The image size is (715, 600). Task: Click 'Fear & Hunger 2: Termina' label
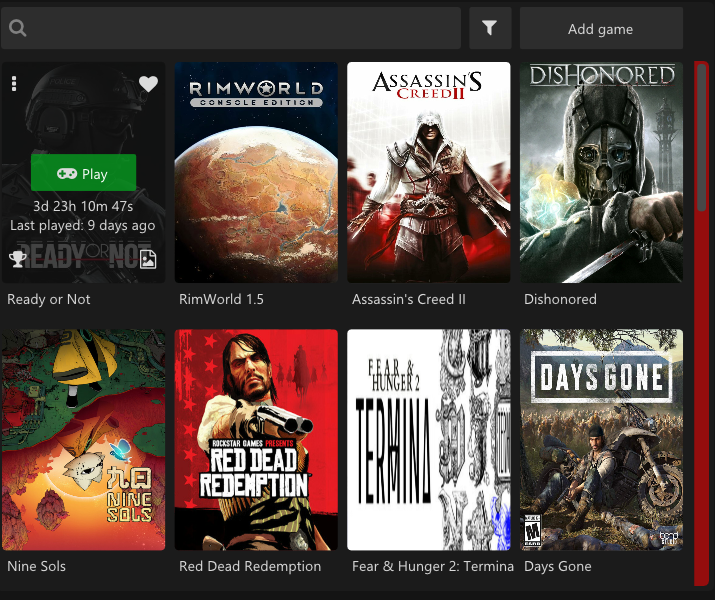pos(433,566)
